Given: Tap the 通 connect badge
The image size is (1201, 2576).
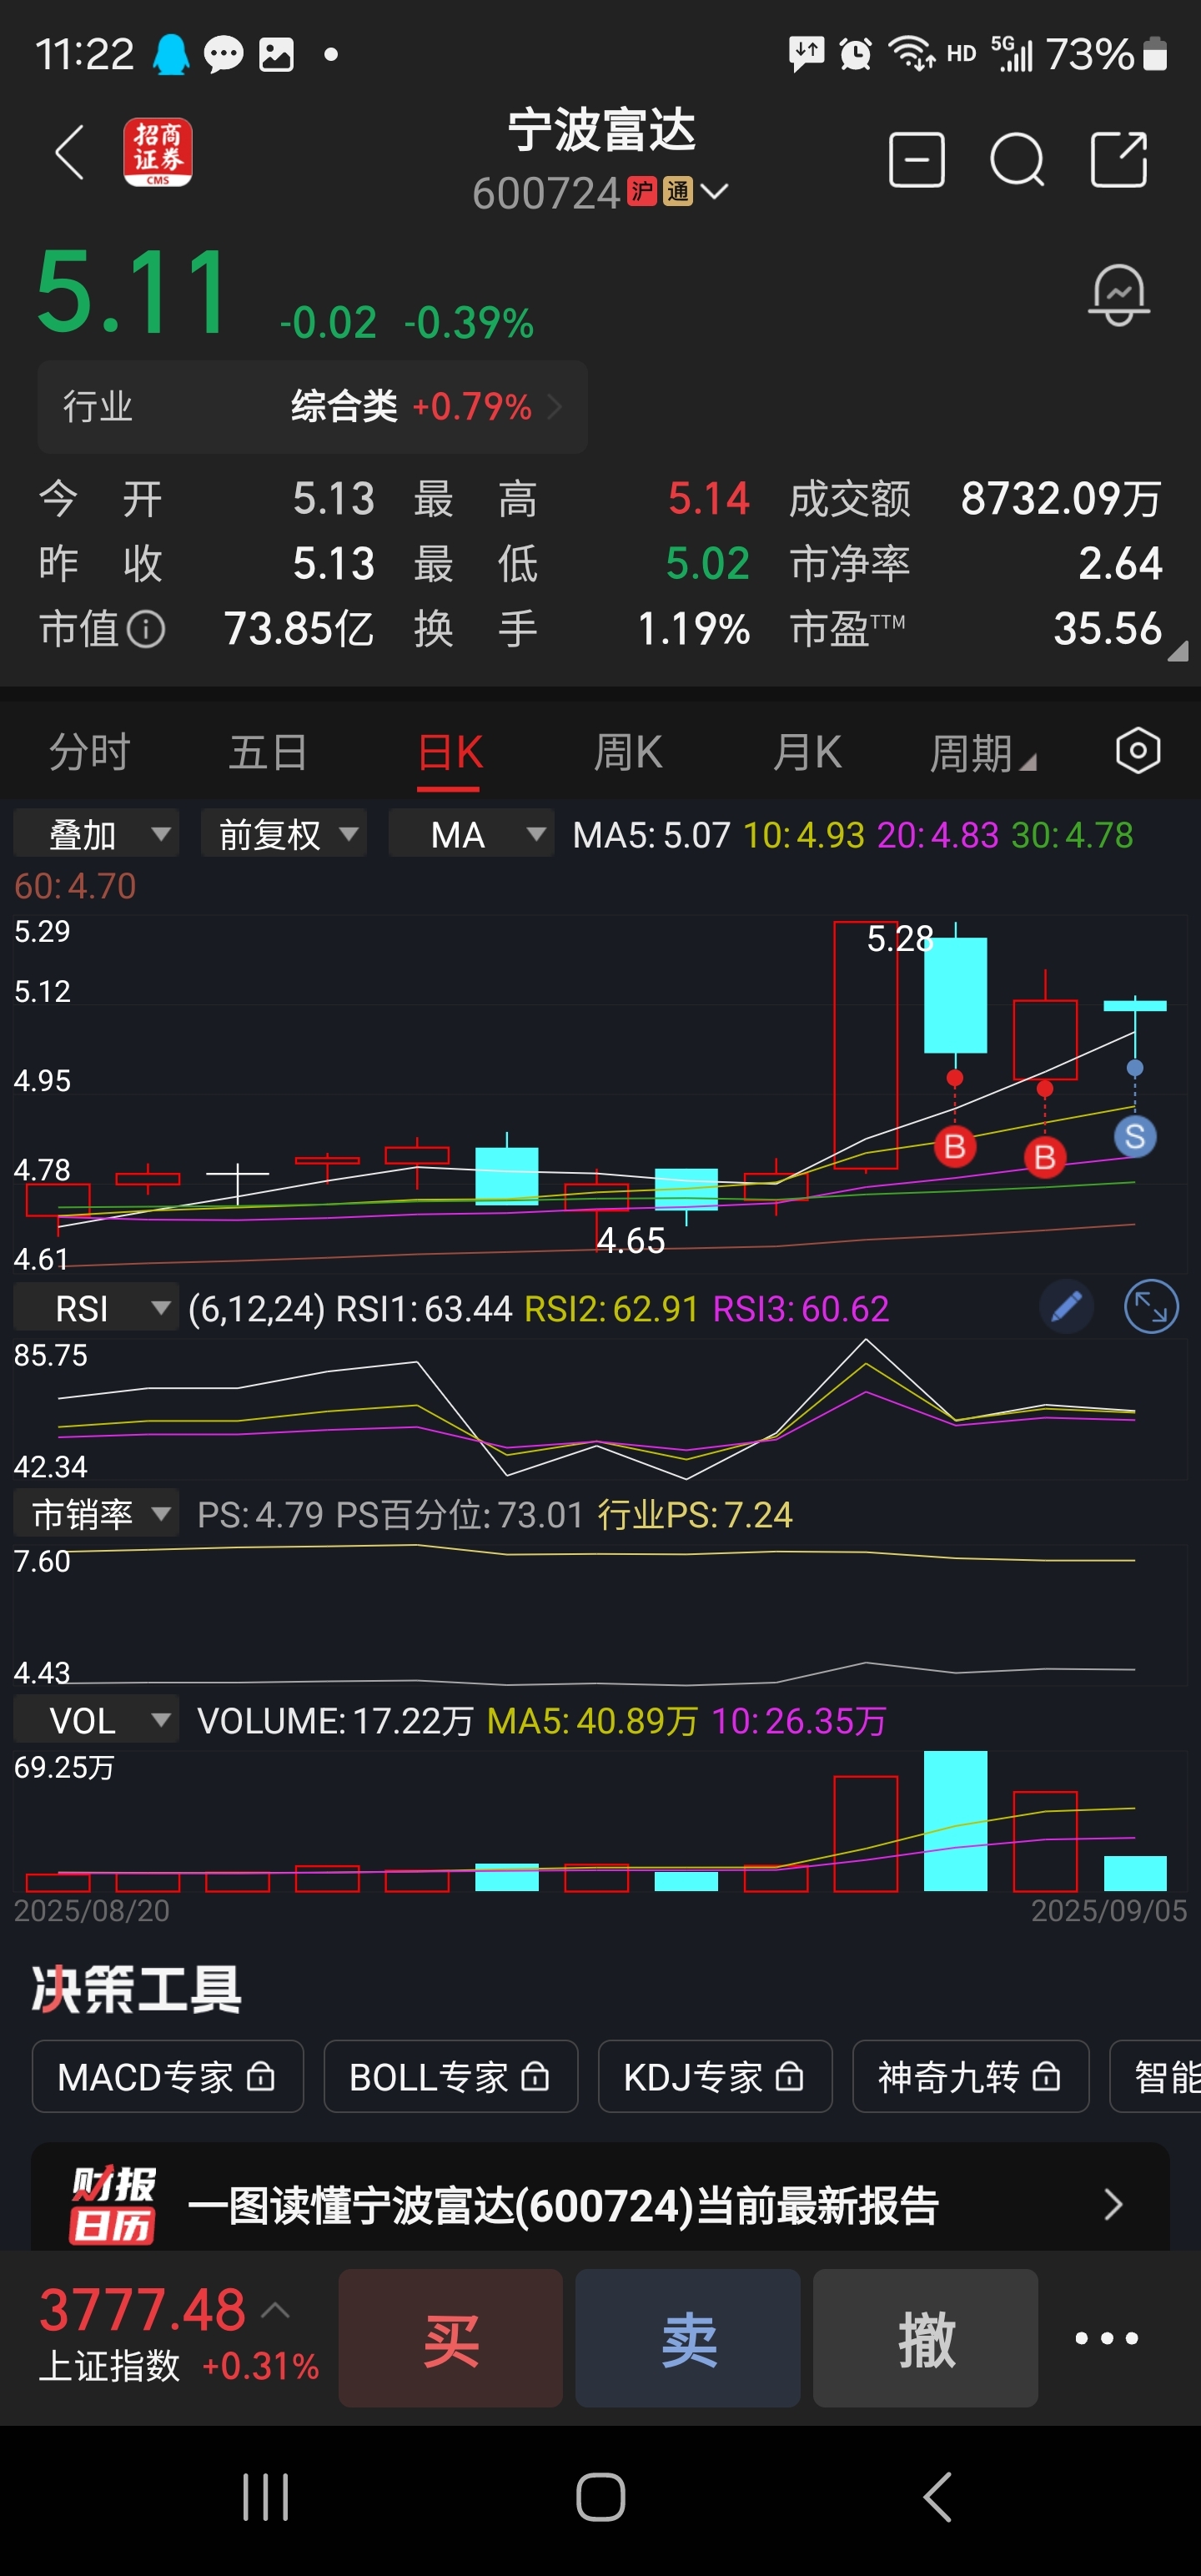Looking at the screenshot, I should [x=678, y=191].
